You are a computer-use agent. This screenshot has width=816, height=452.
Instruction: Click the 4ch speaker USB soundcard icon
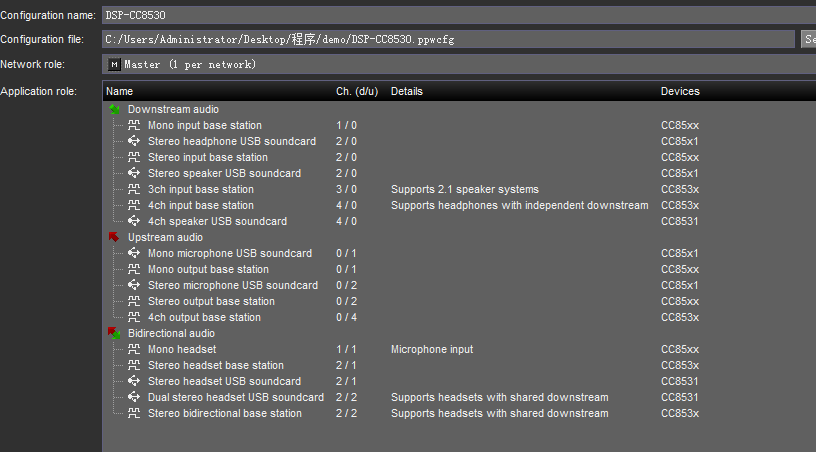click(134, 221)
